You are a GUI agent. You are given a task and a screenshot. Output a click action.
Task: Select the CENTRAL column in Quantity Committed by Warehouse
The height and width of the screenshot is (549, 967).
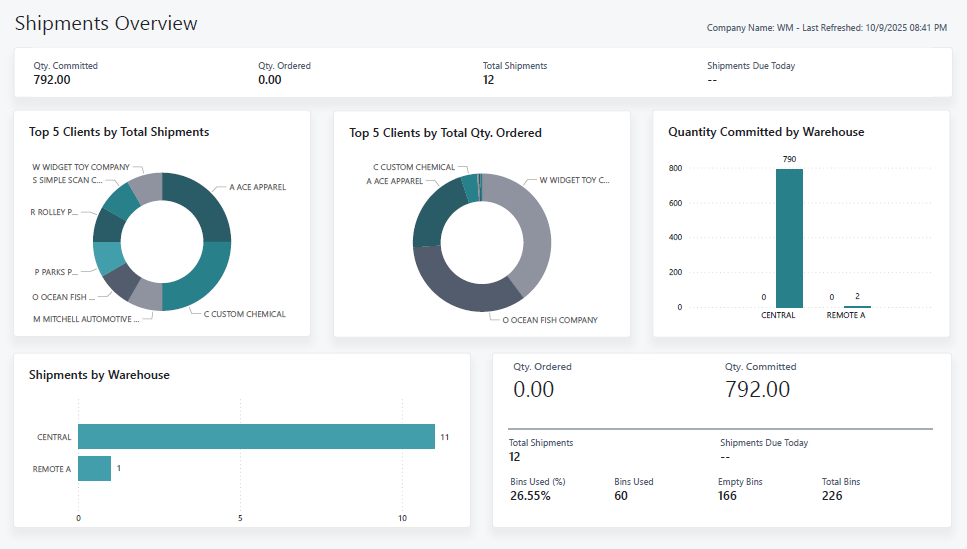[788, 238]
